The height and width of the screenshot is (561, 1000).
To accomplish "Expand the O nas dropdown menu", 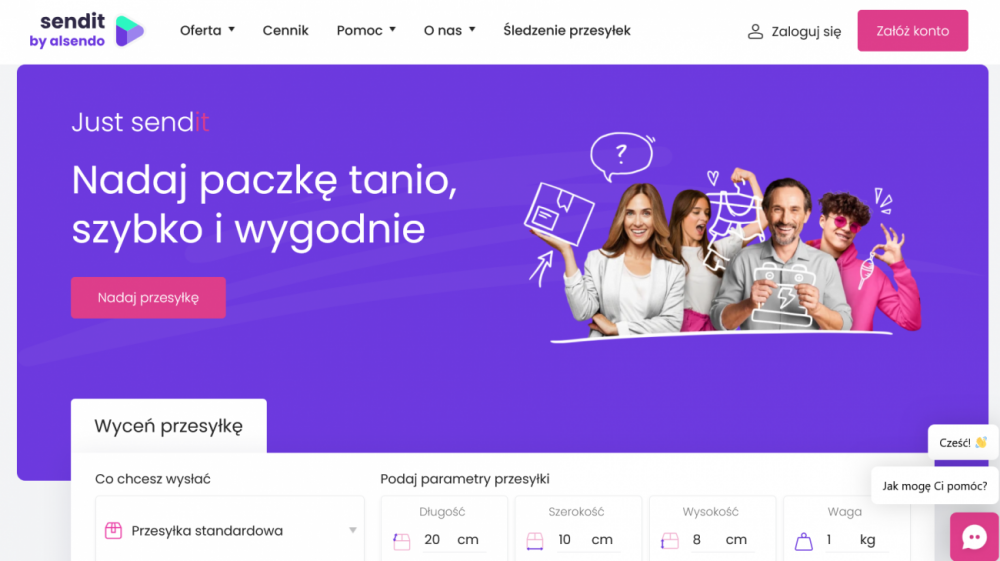I will (x=450, y=31).
